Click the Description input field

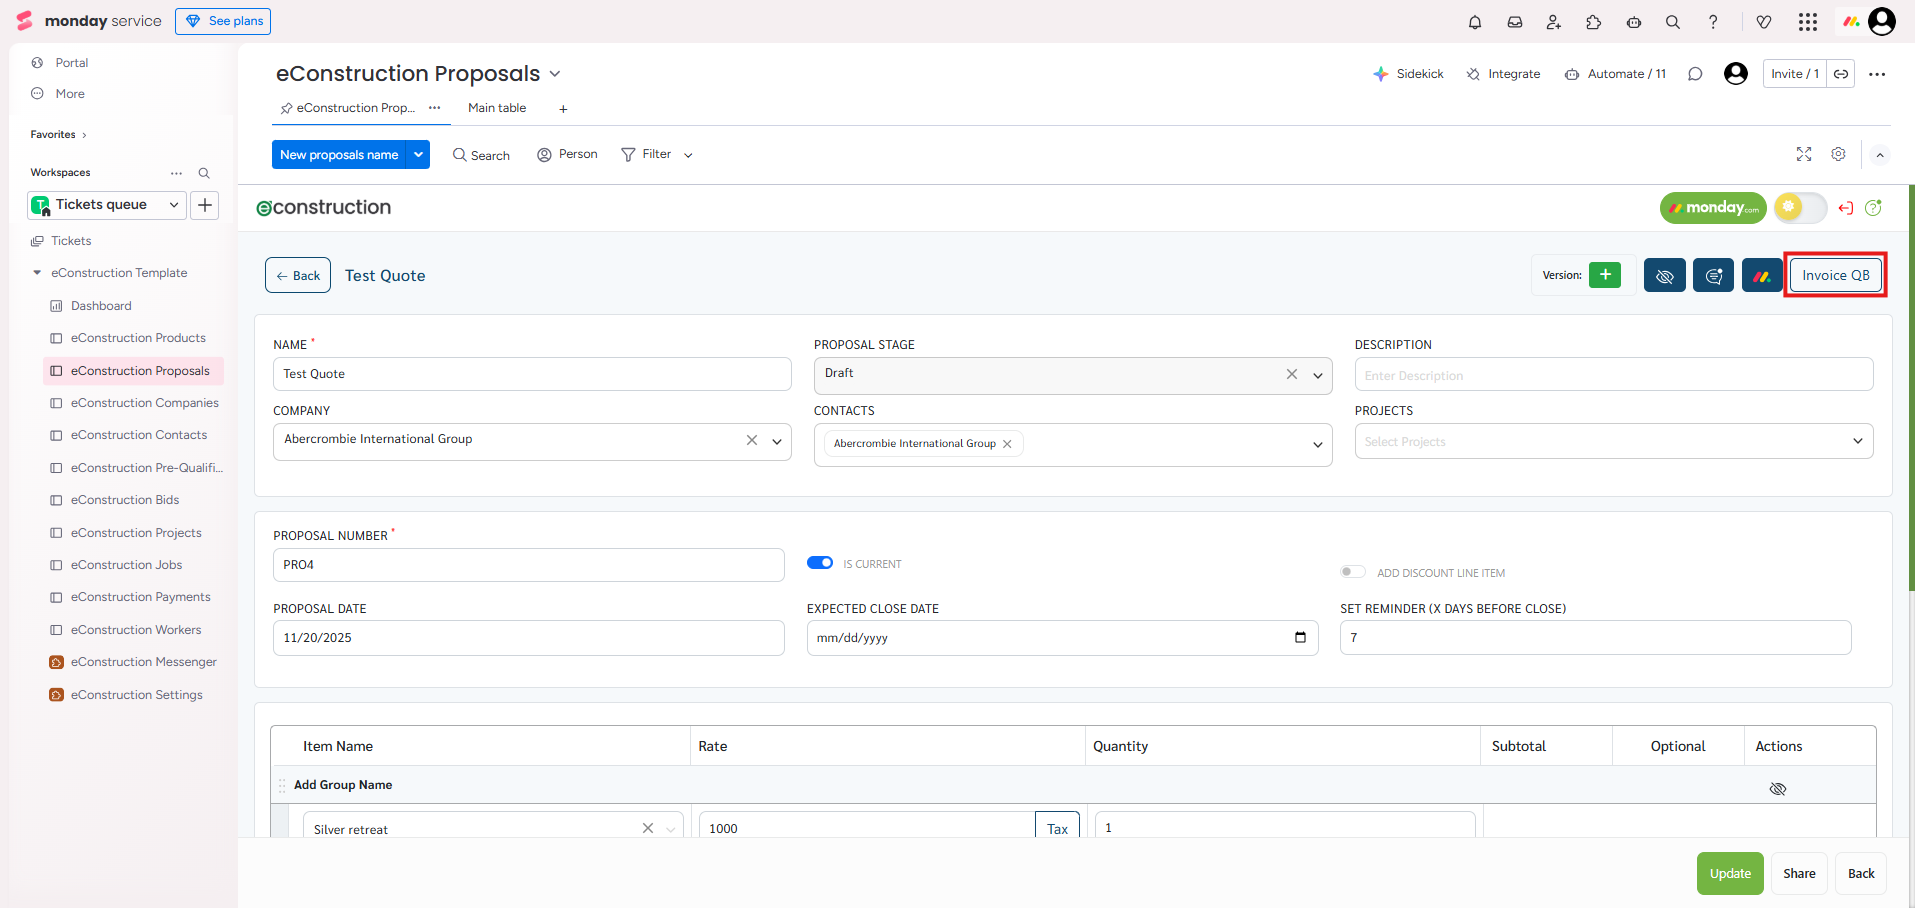pos(1613,375)
